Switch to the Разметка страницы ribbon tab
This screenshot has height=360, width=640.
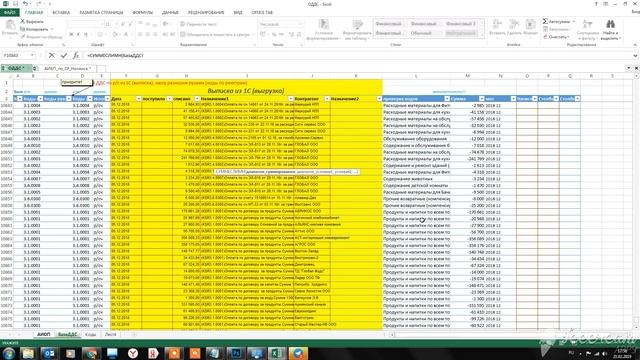[x=101, y=13]
